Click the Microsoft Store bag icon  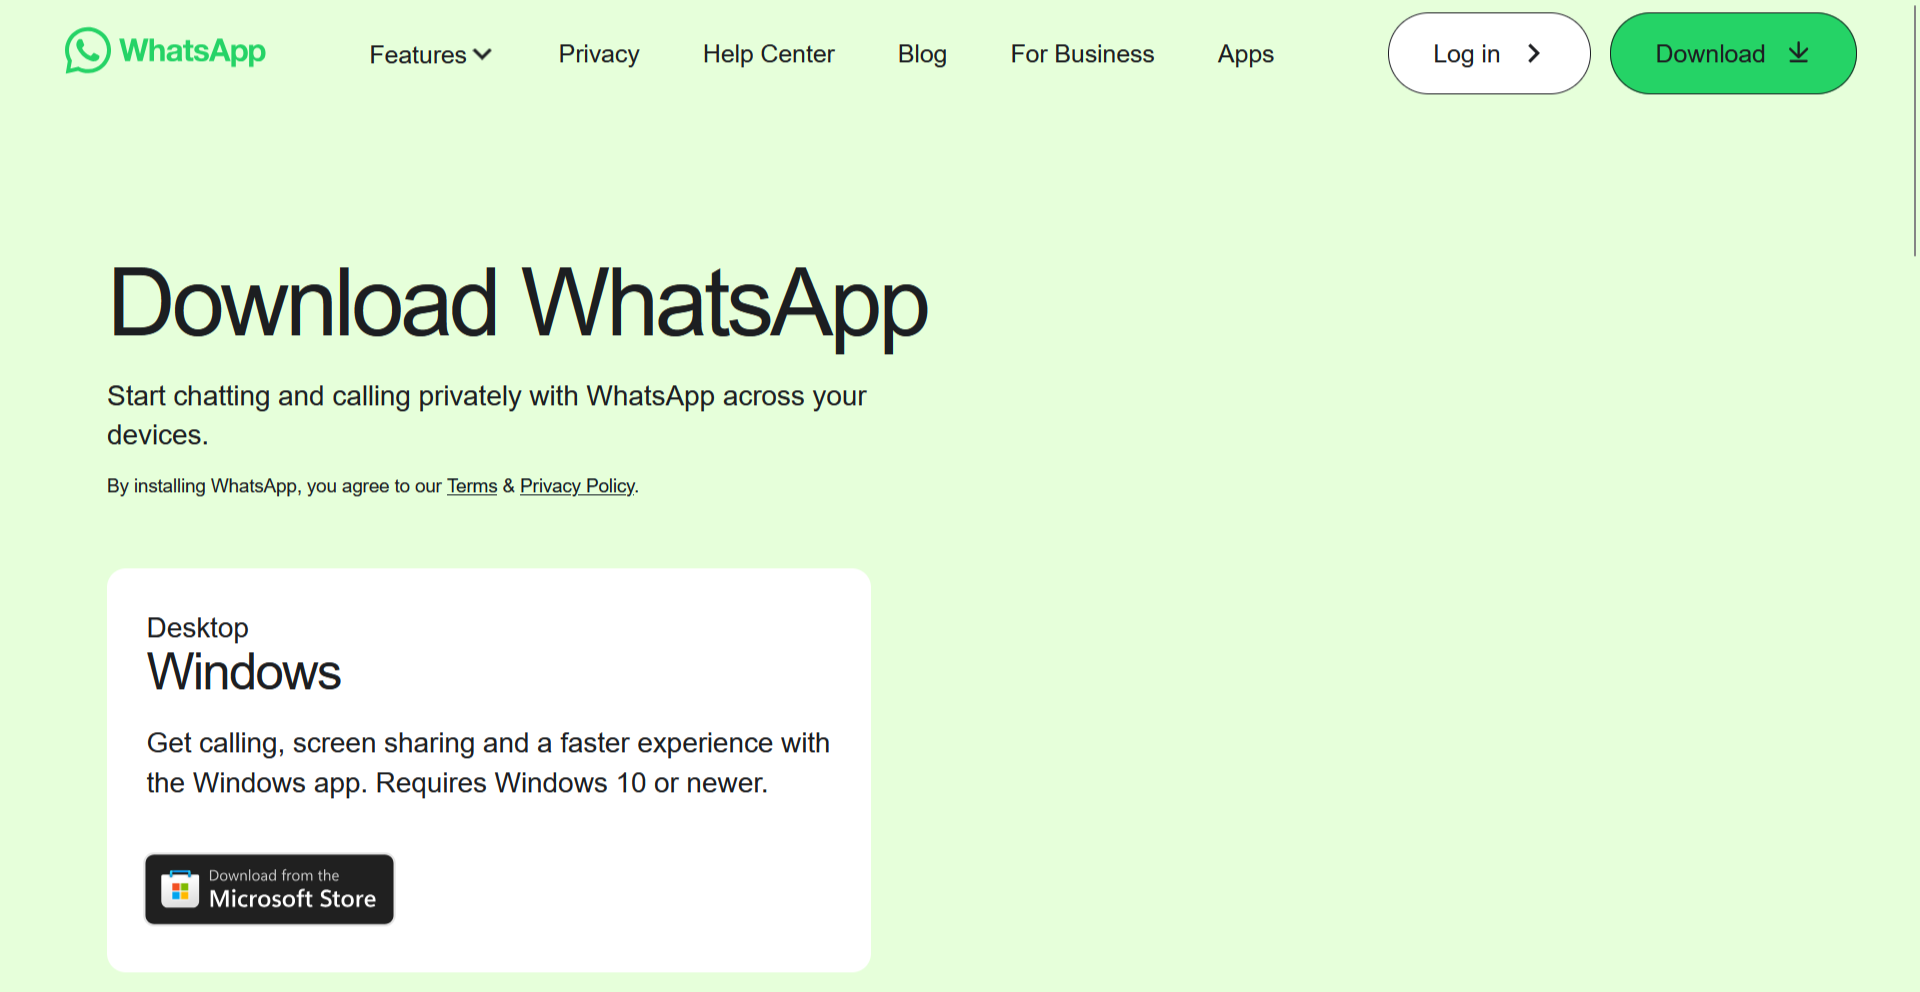point(180,889)
